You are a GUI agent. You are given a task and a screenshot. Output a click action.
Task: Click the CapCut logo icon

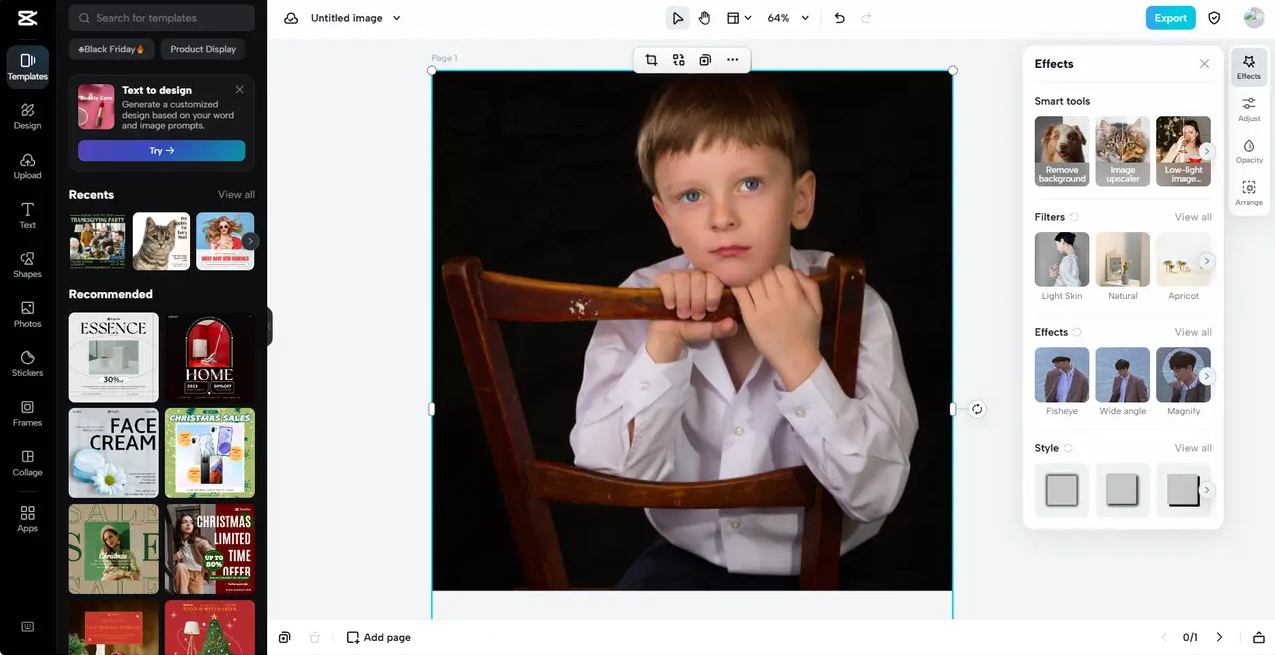(x=27, y=18)
